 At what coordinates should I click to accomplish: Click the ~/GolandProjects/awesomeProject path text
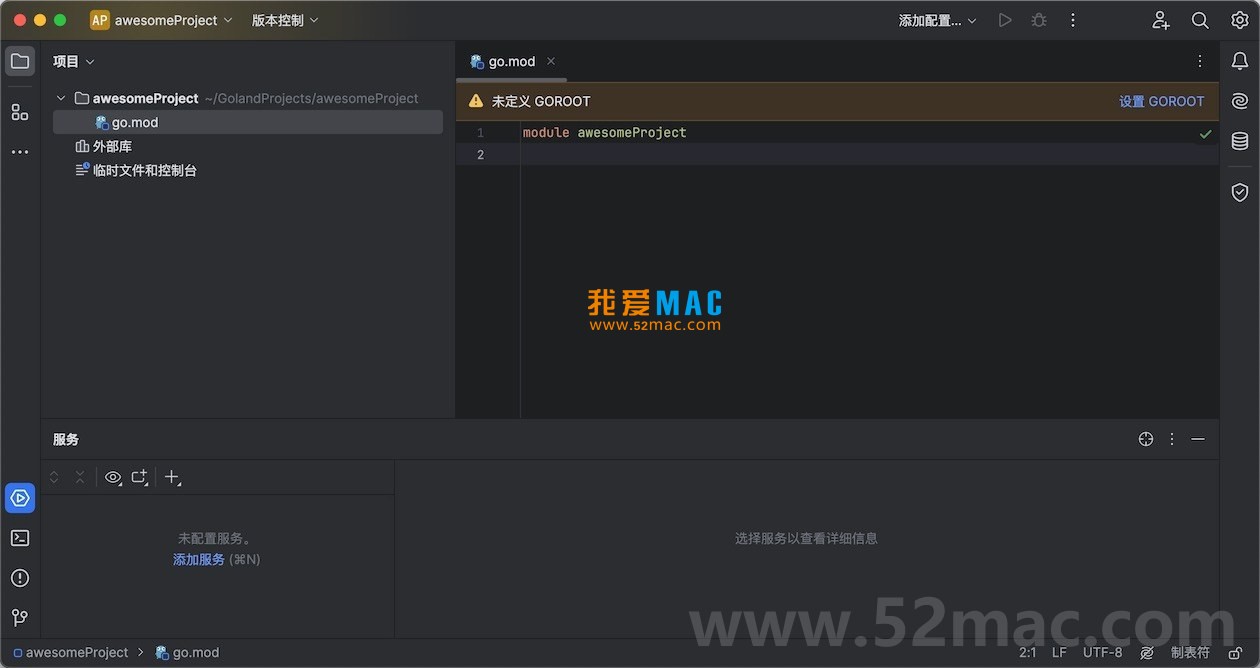pyautogui.click(x=312, y=98)
